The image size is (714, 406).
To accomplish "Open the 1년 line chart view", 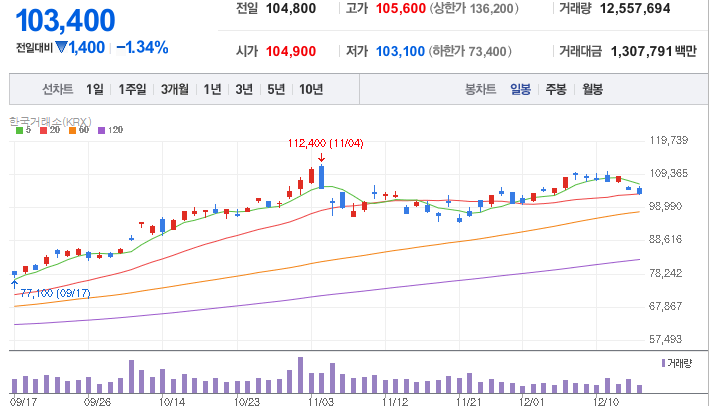I will pos(212,89).
